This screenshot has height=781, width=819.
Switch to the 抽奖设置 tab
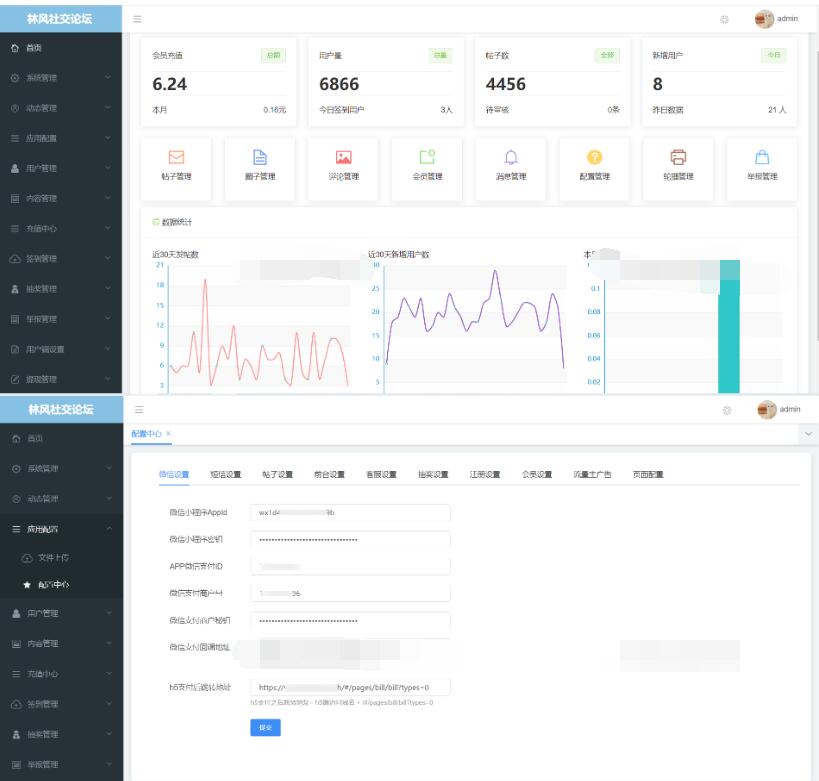[432, 475]
